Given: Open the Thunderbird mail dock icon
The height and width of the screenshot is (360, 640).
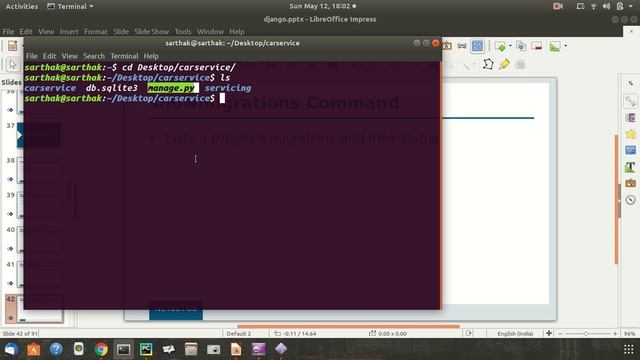Looking at the screenshot, I should pos(11,349).
